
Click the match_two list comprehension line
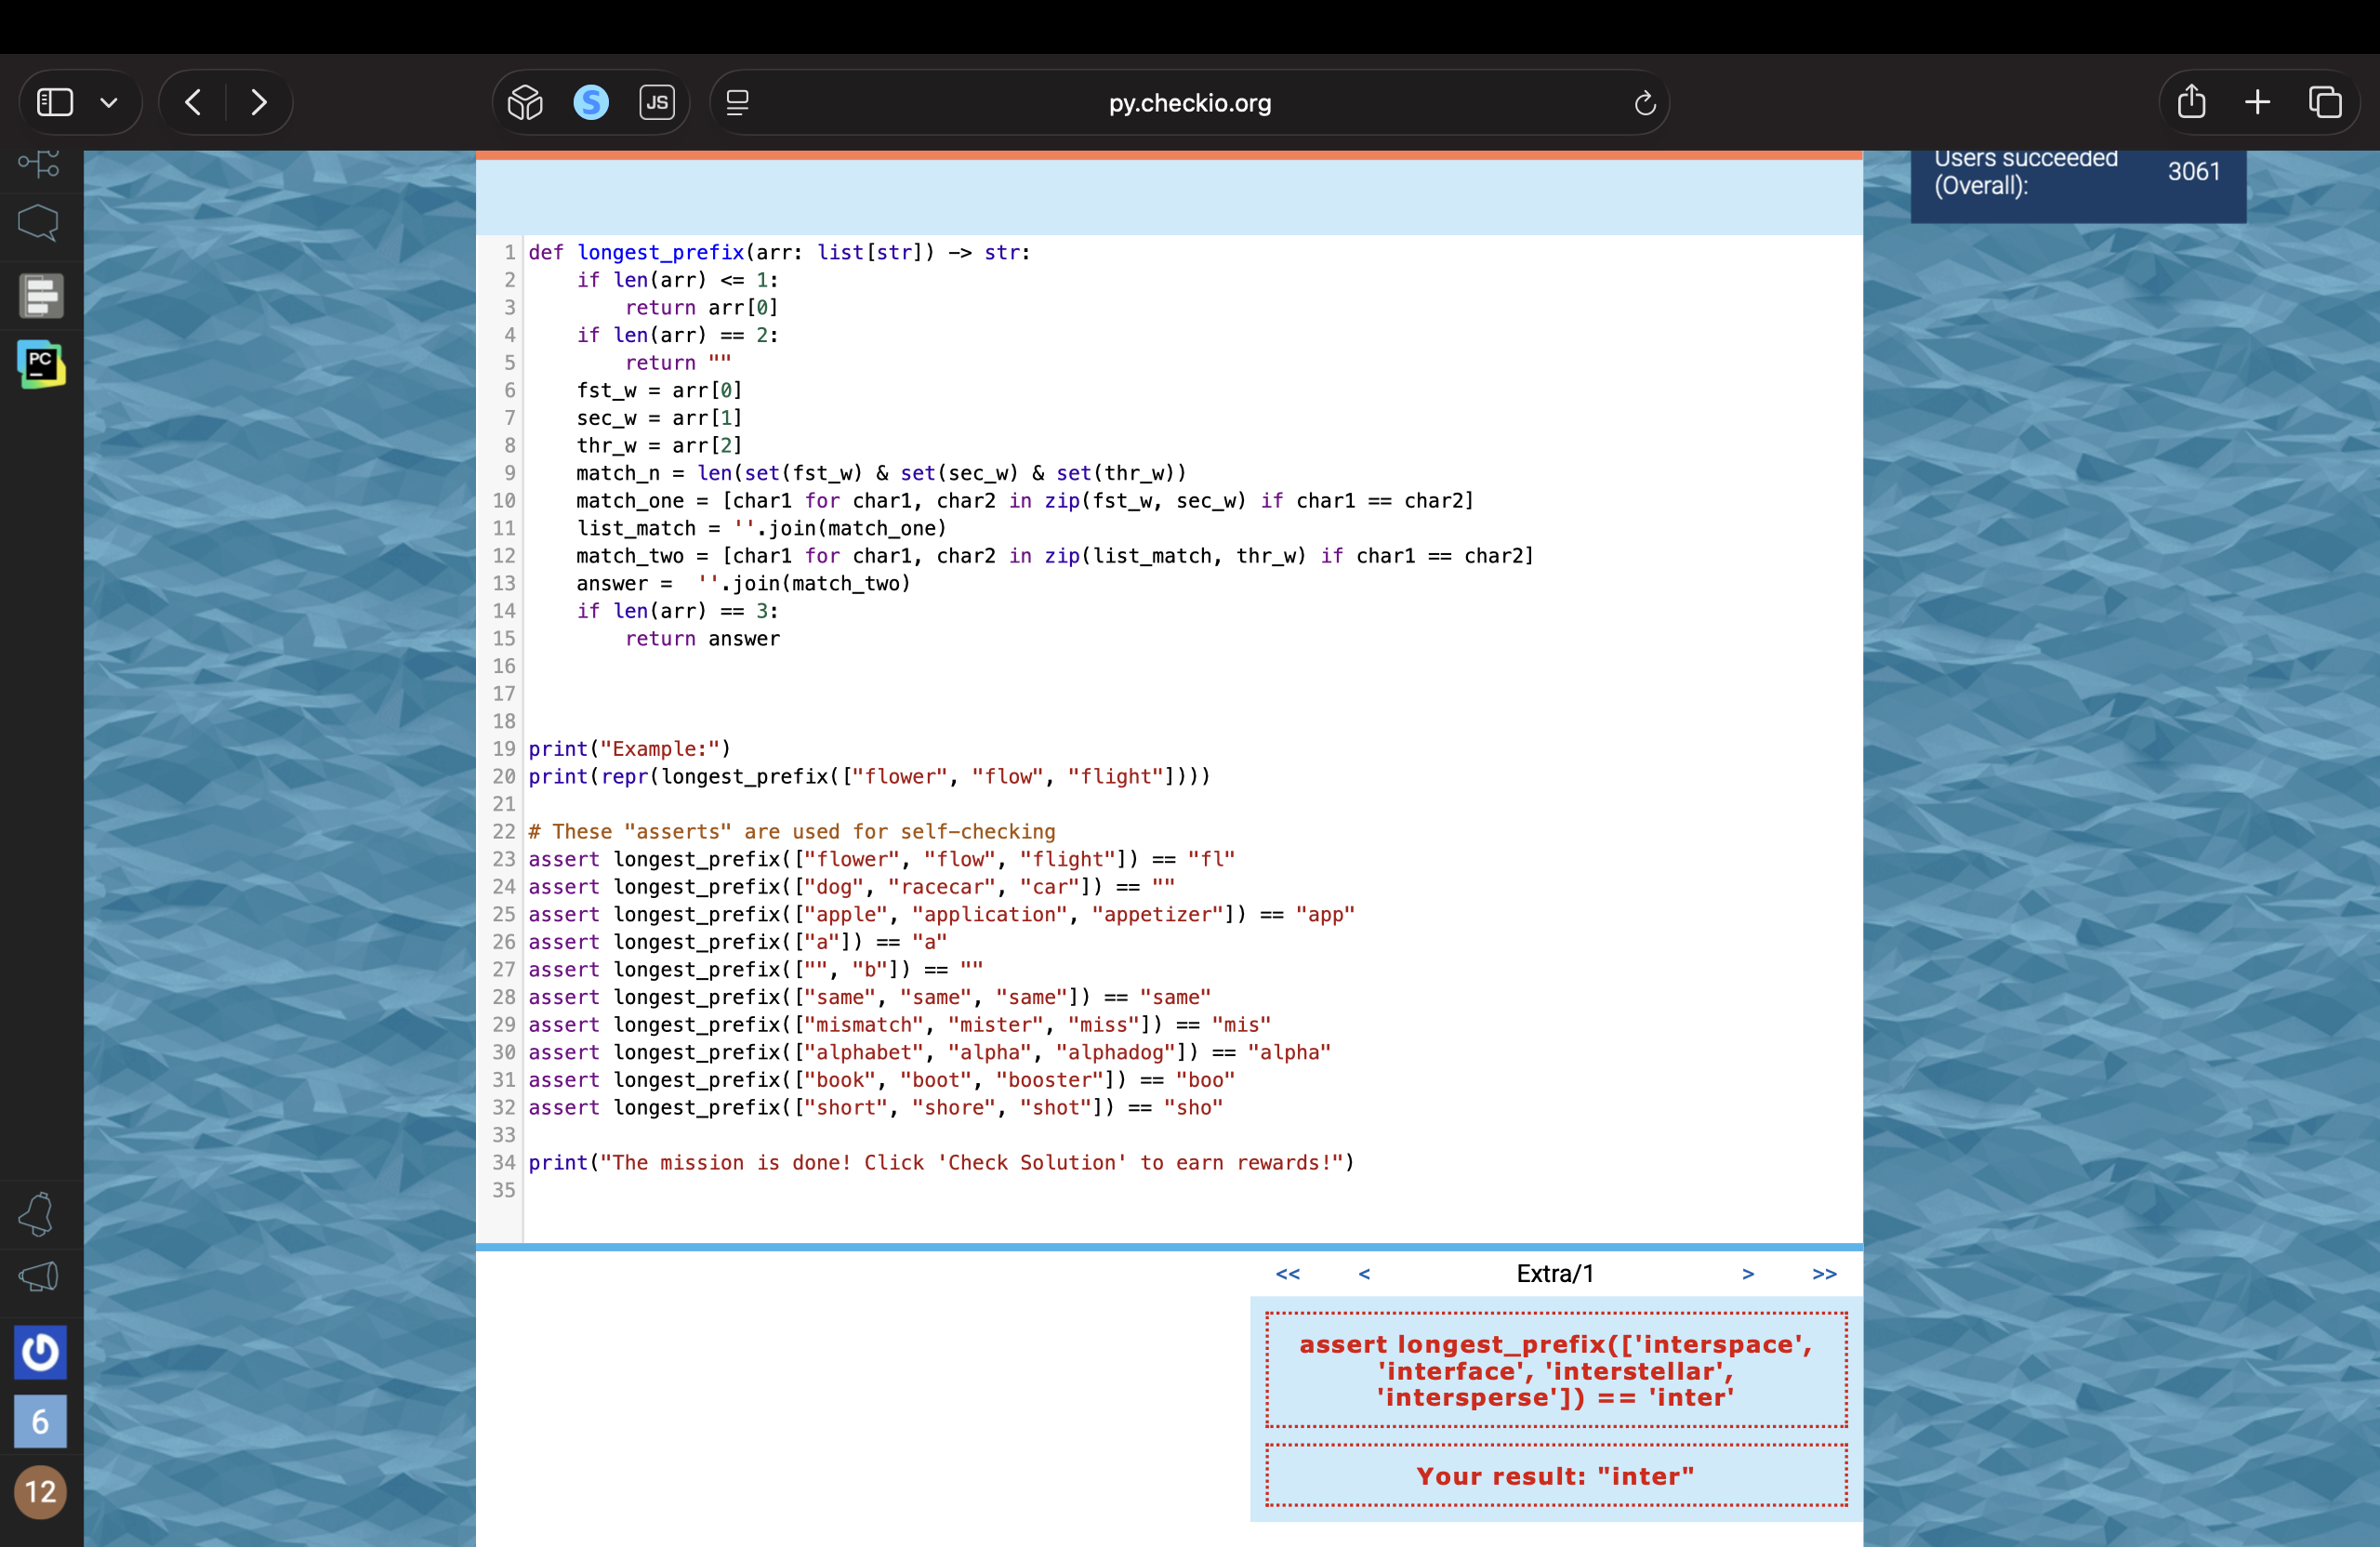coord(1055,555)
